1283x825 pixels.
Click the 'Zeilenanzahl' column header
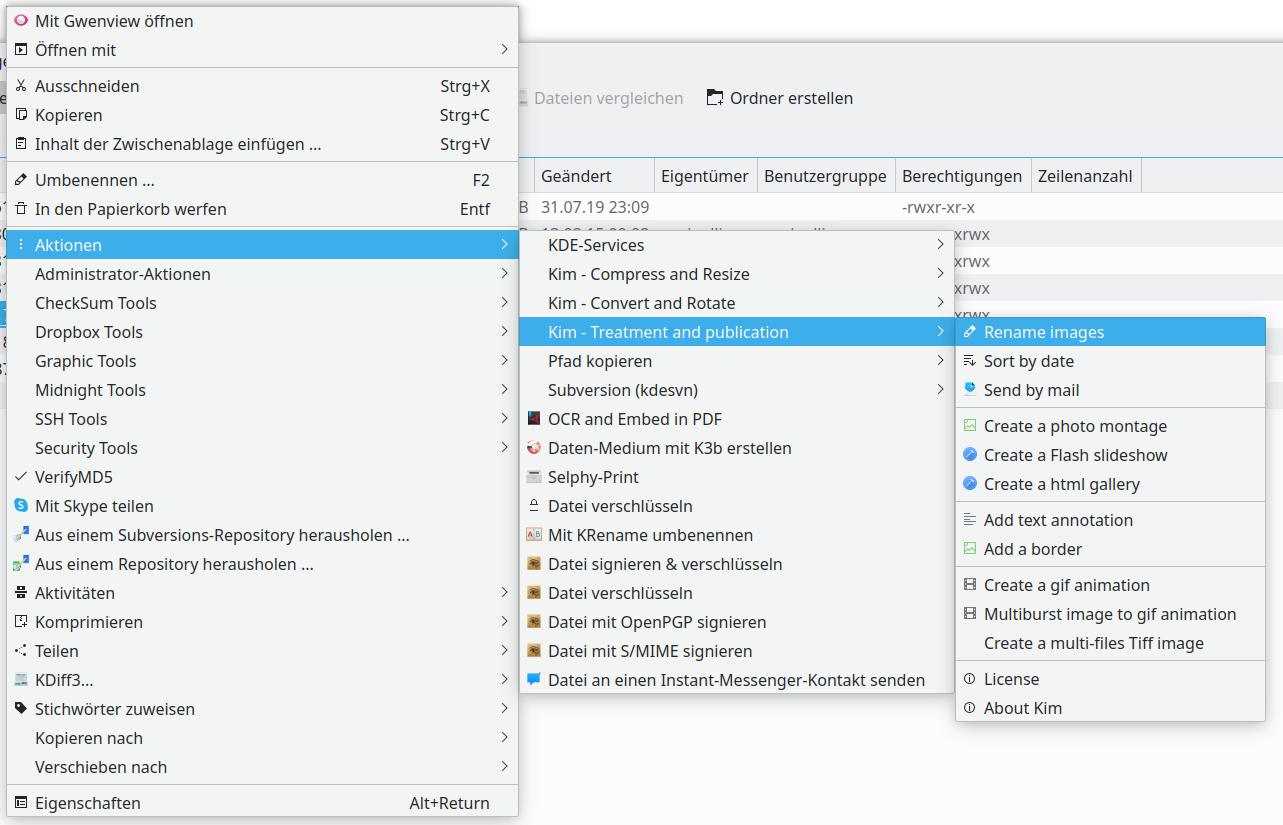pyautogui.click(x=1085, y=176)
